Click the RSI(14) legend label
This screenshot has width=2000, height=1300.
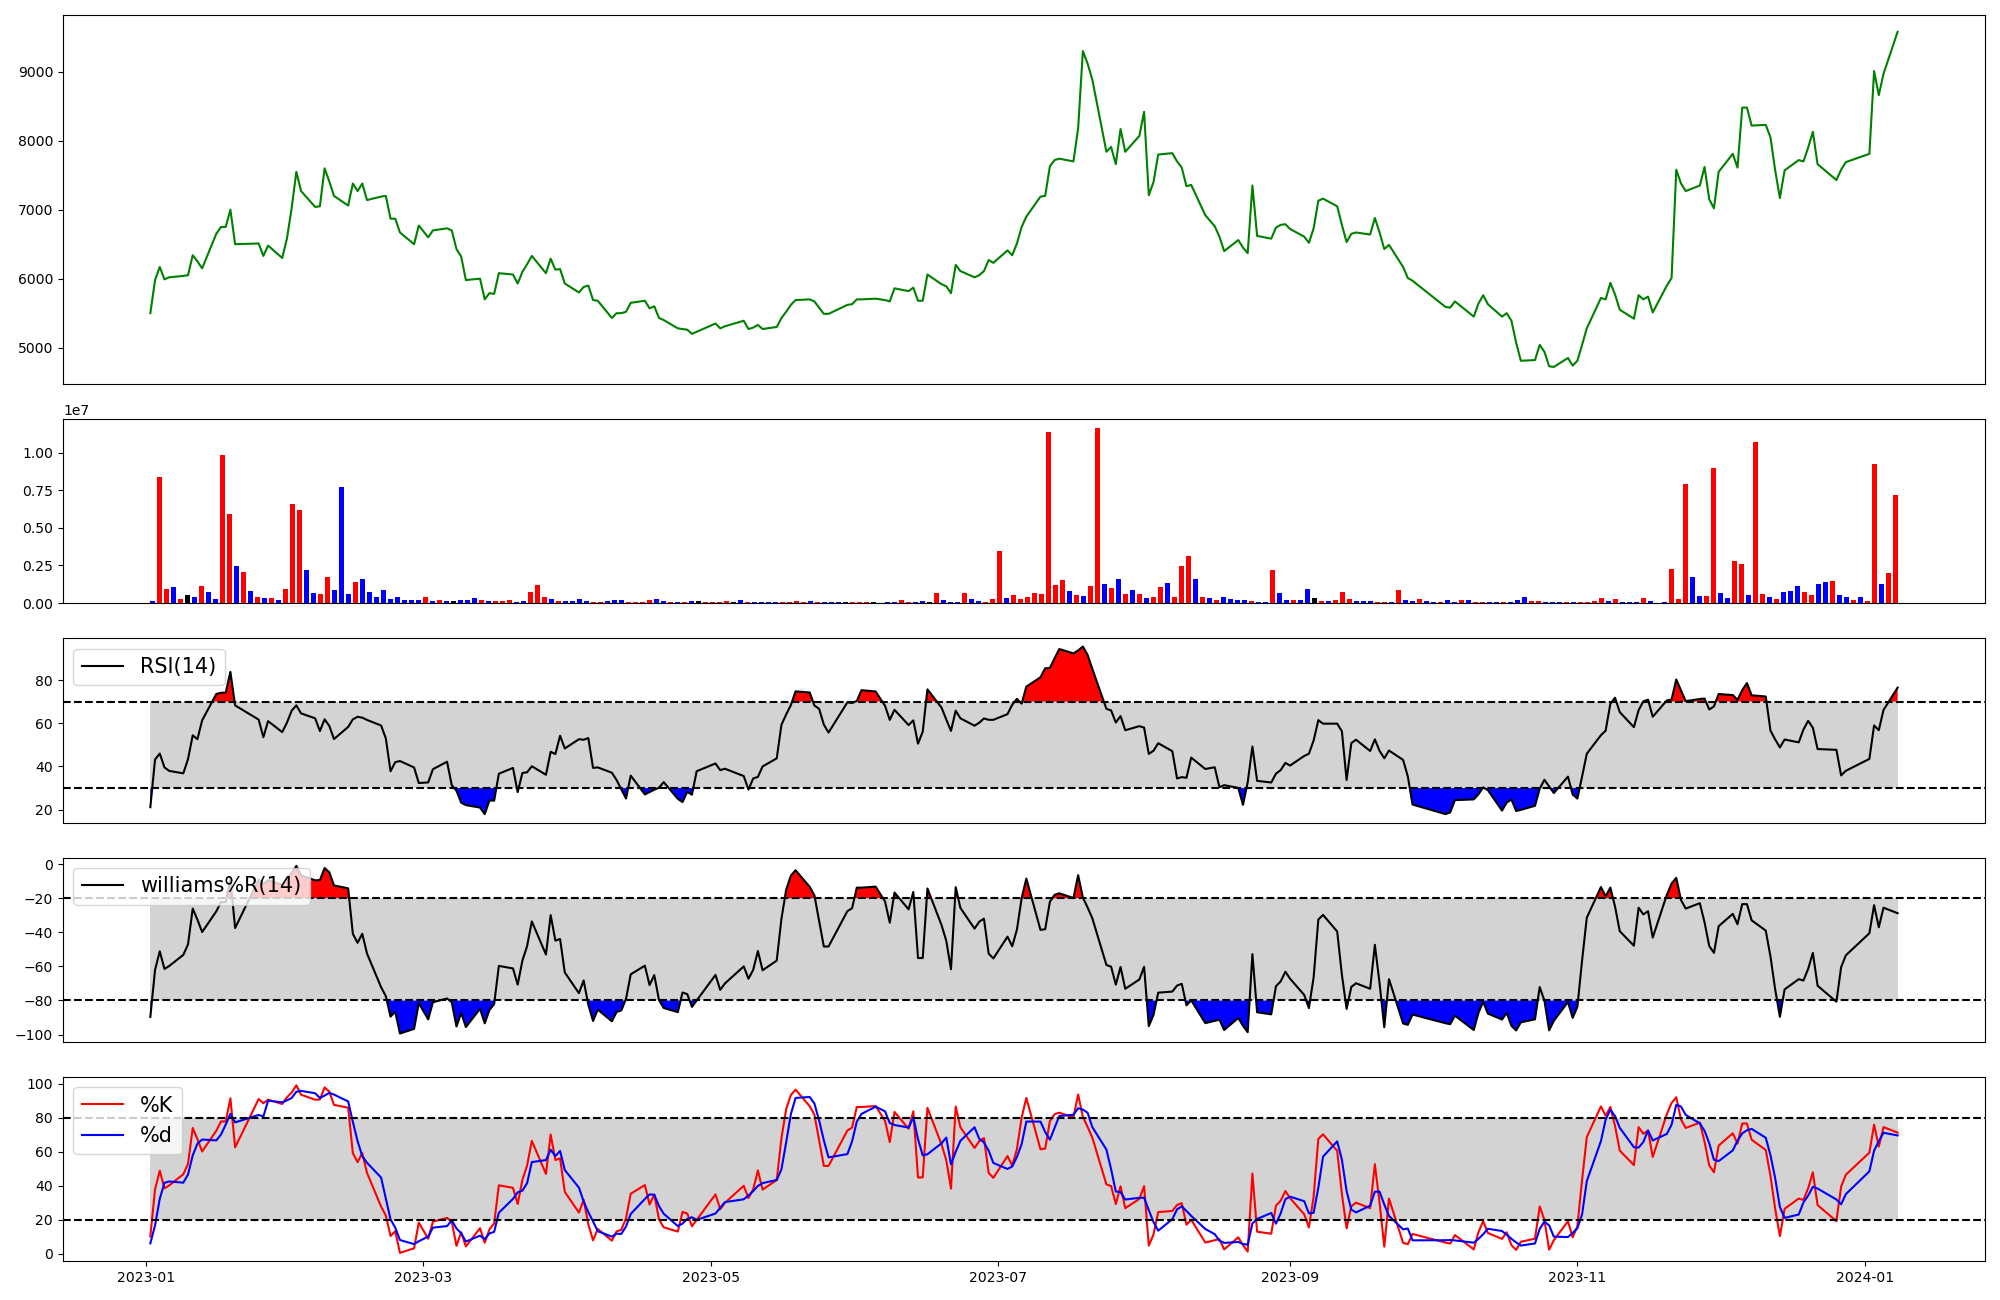(x=177, y=666)
